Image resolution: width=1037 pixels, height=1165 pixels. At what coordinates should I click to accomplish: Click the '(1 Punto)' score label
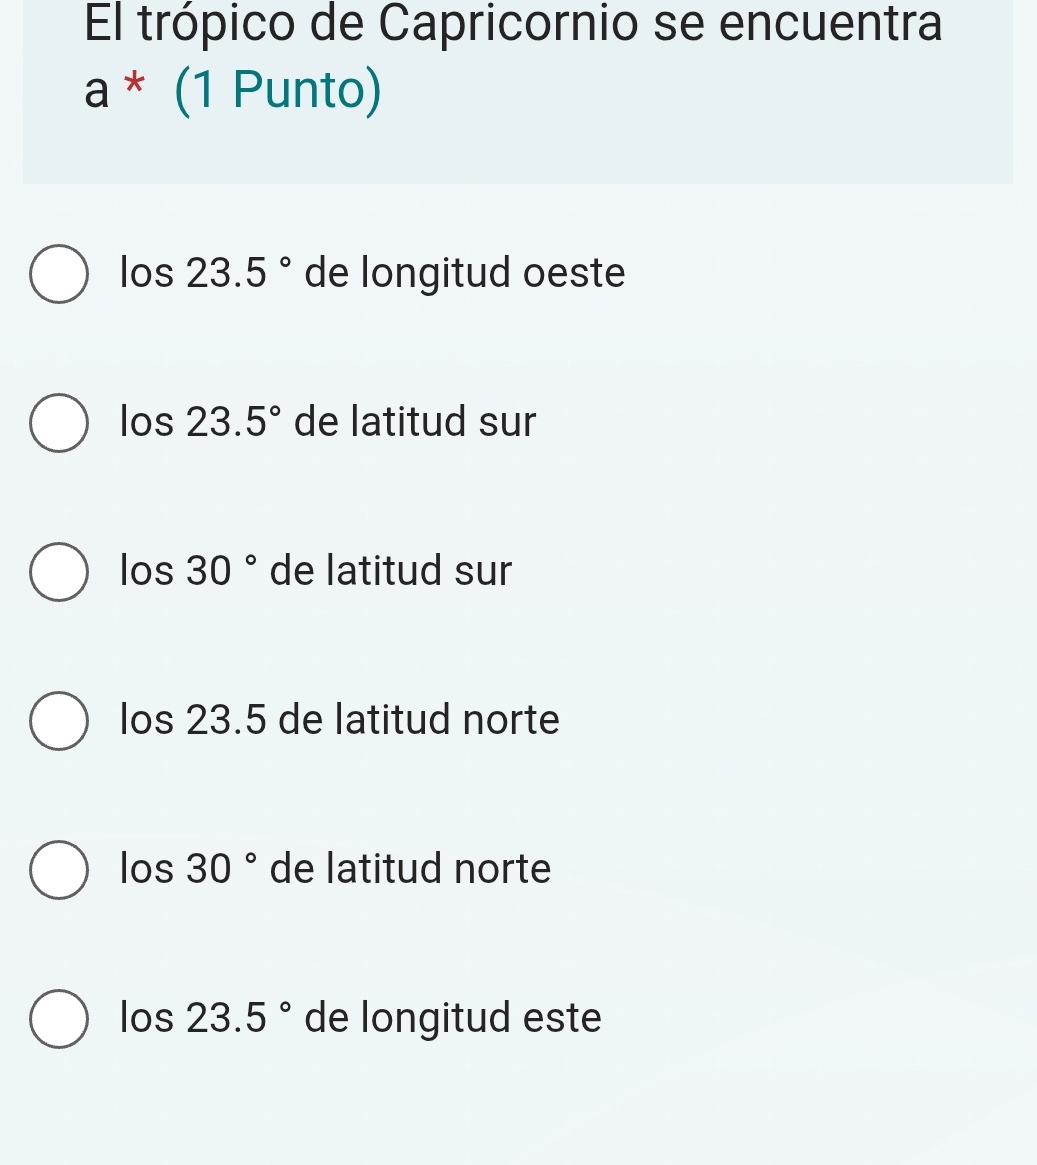(x=278, y=91)
